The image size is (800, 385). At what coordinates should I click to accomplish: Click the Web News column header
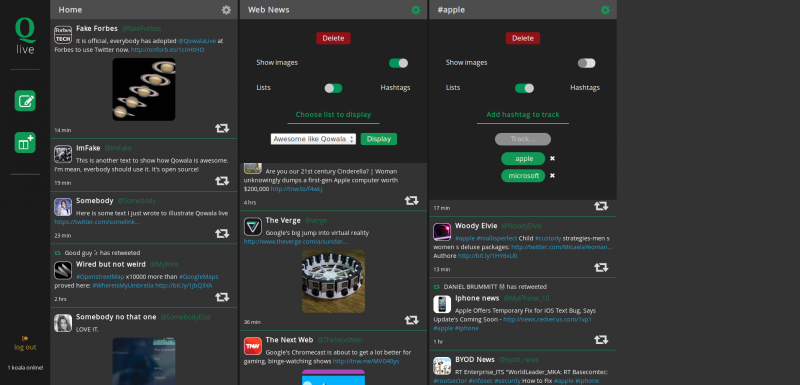(333, 10)
